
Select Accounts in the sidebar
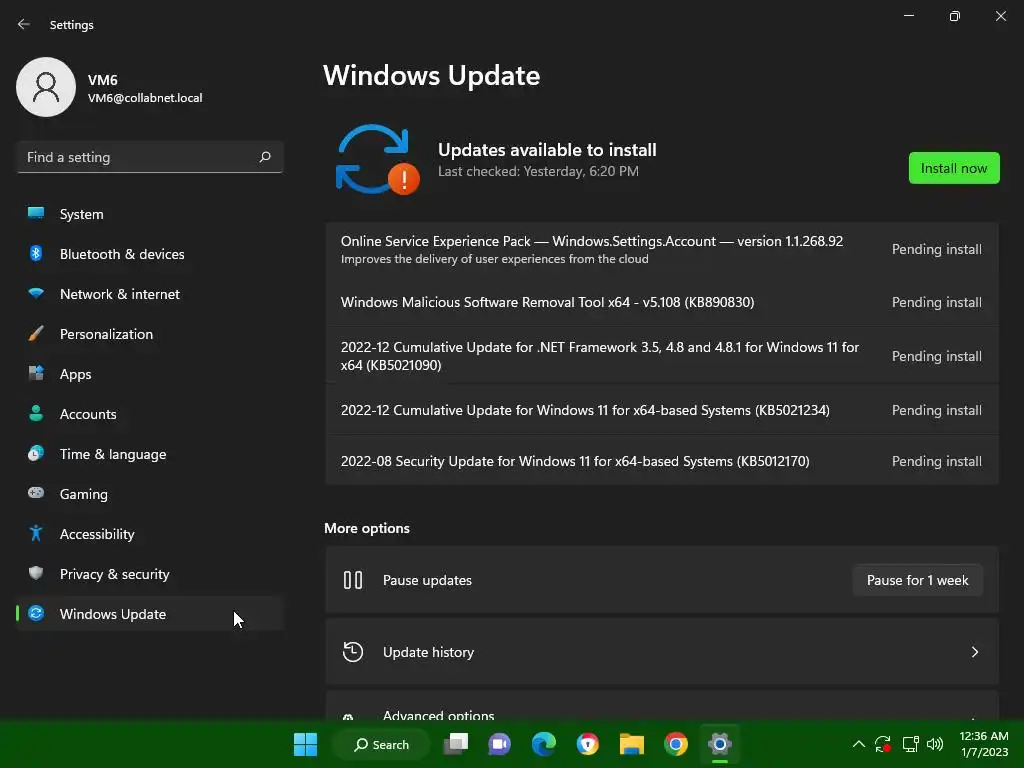click(150, 414)
